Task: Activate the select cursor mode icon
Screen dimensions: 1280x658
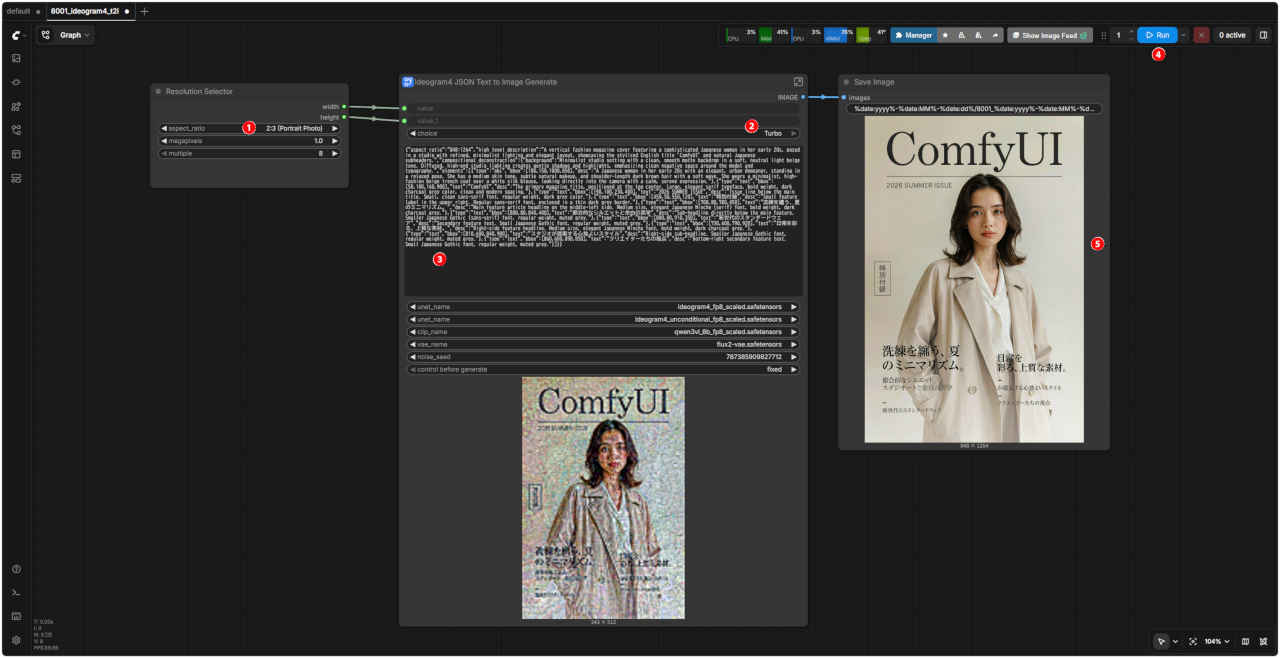Action: (1161, 641)
